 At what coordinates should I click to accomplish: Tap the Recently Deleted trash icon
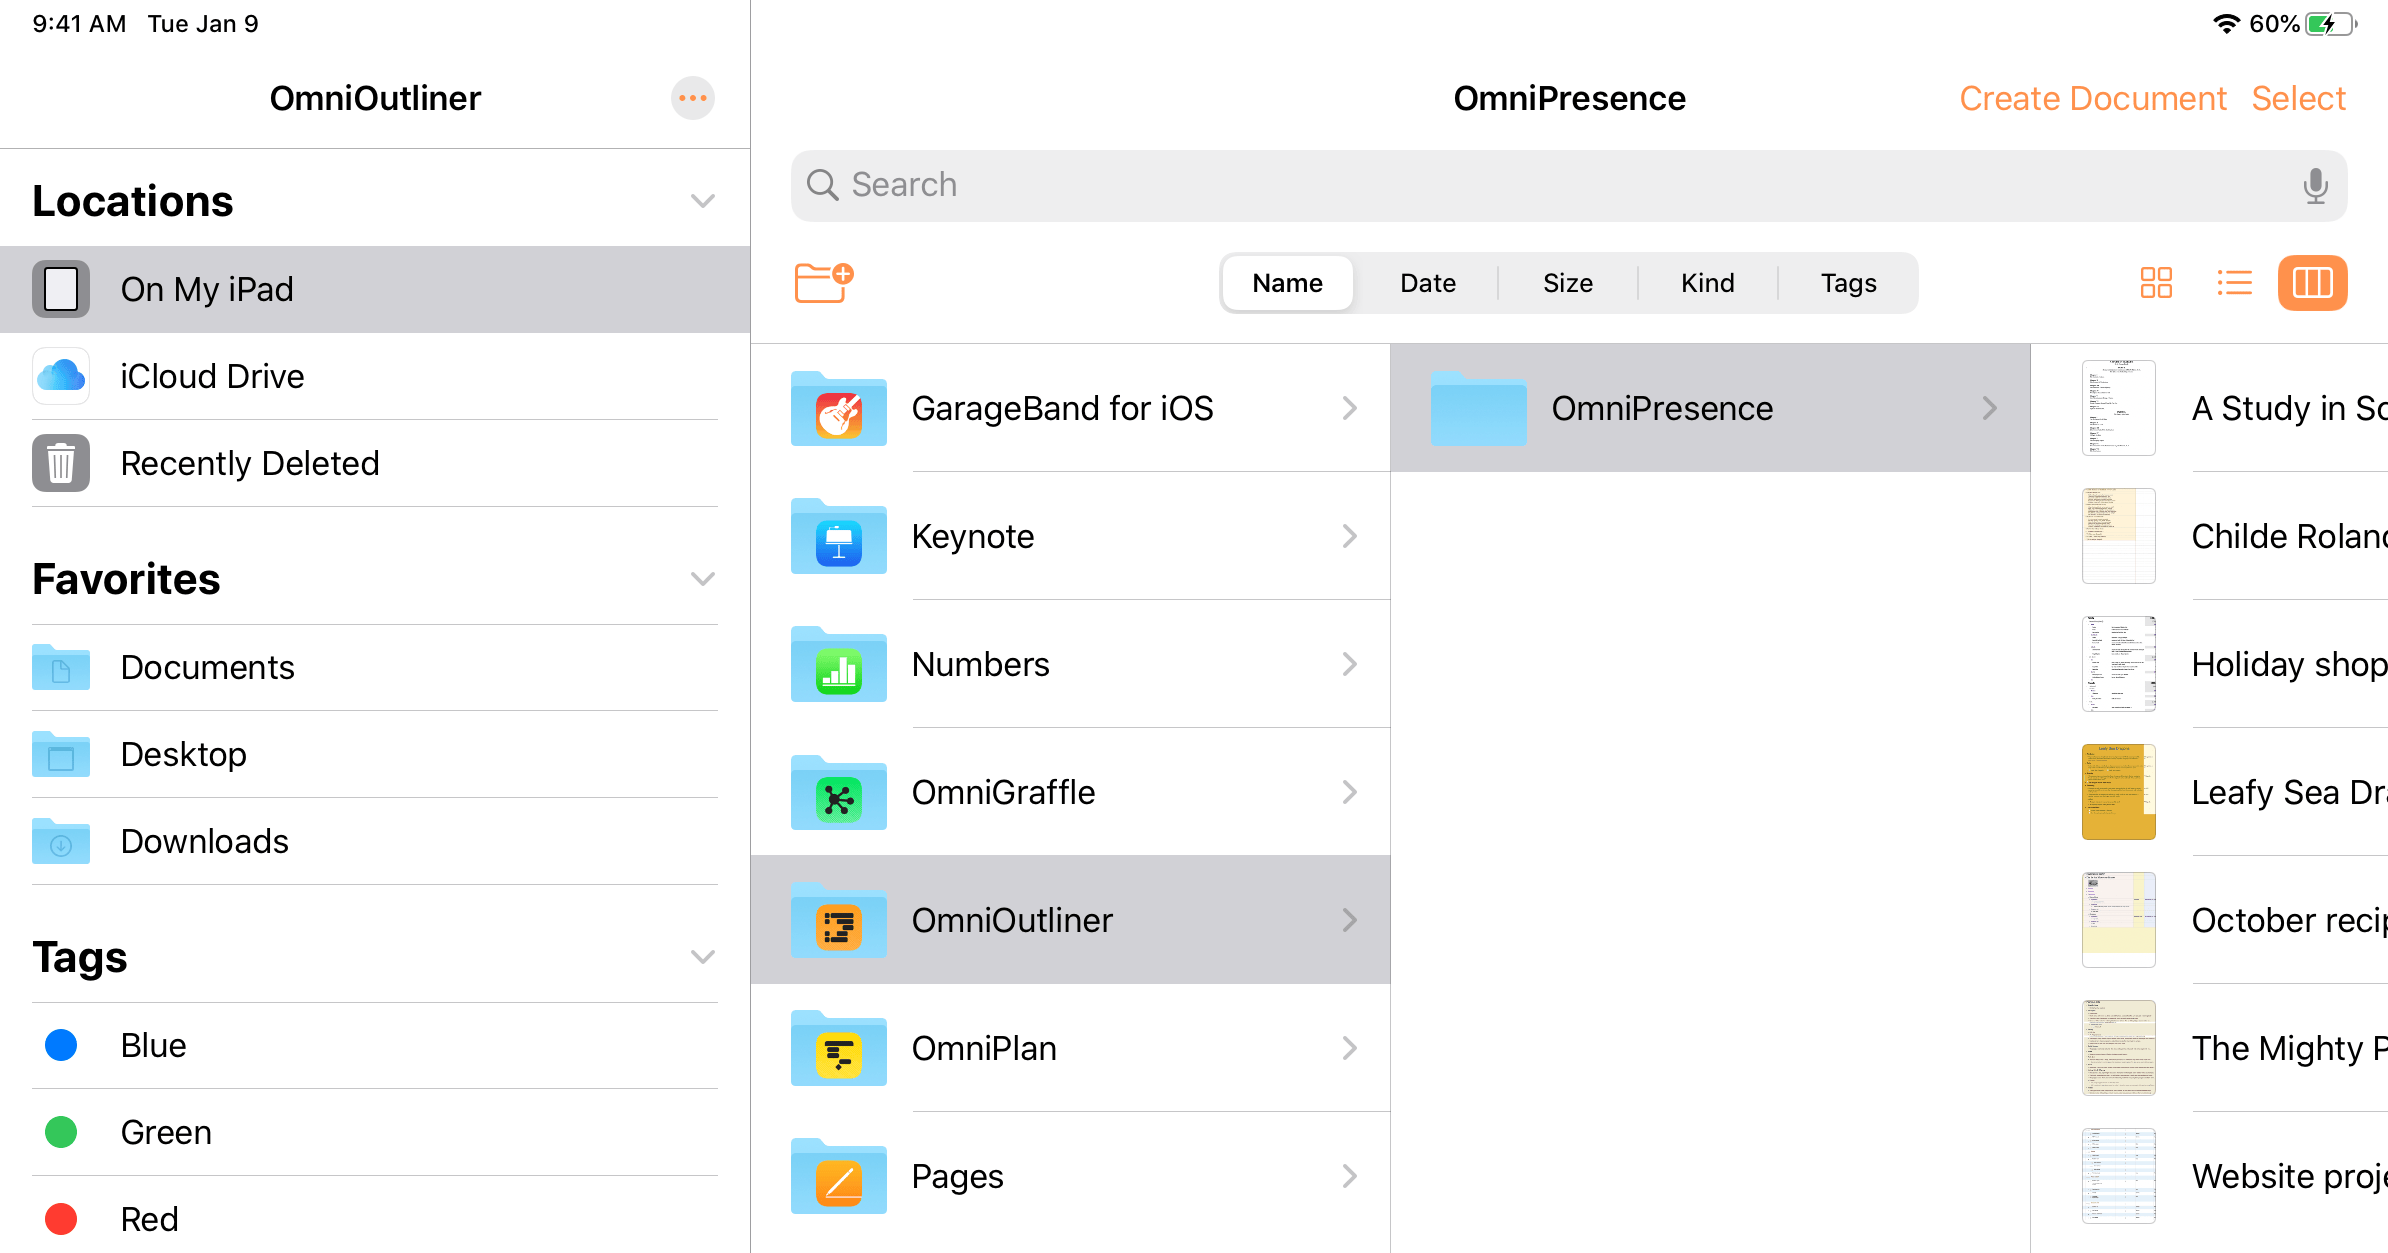click(61, 463)
